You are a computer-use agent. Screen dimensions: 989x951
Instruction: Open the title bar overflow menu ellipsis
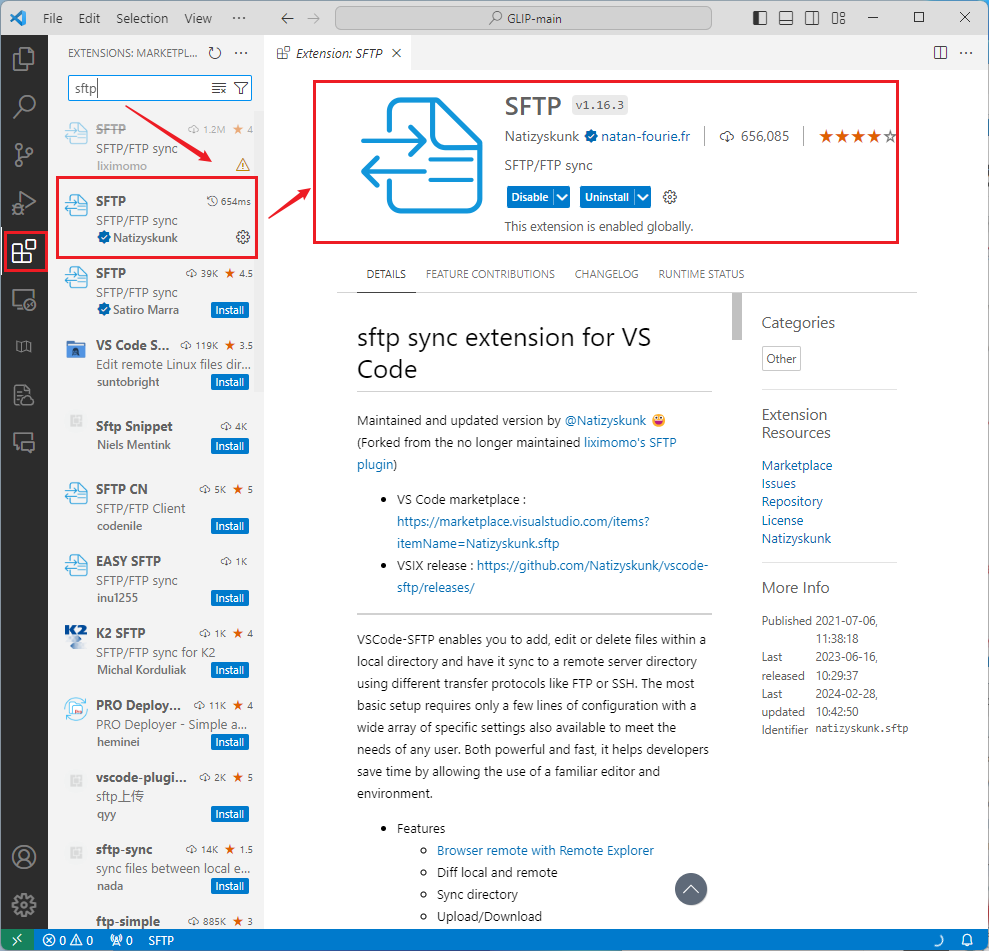(x=239, y=18)
